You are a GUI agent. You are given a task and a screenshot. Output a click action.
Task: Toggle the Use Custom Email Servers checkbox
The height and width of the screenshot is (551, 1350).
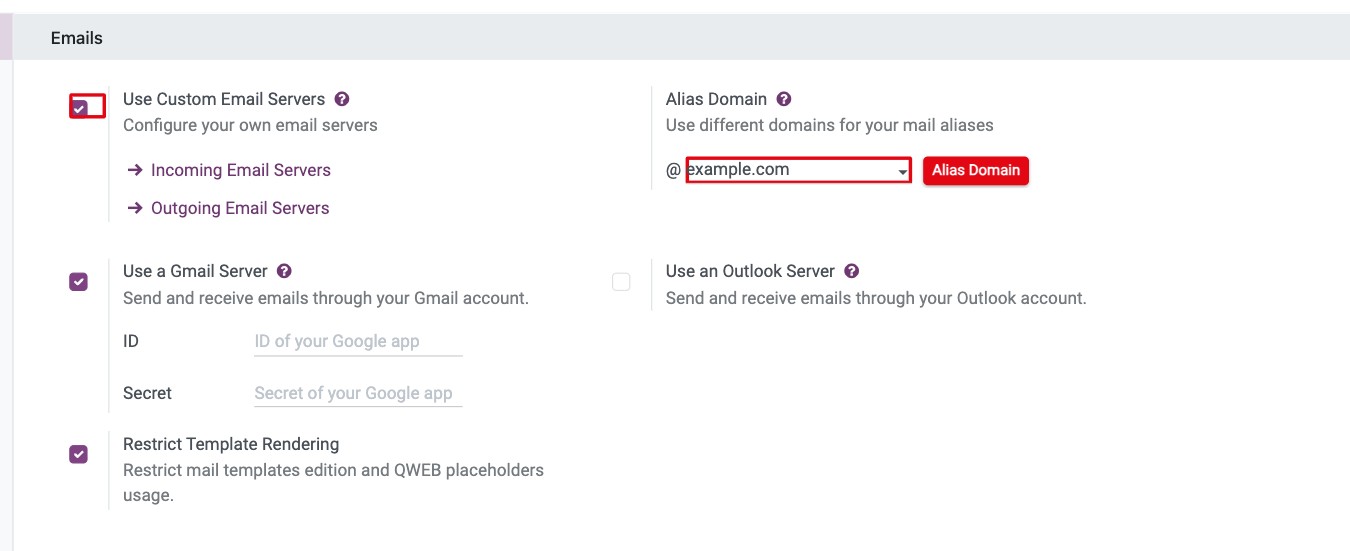[x=79, y=107]
